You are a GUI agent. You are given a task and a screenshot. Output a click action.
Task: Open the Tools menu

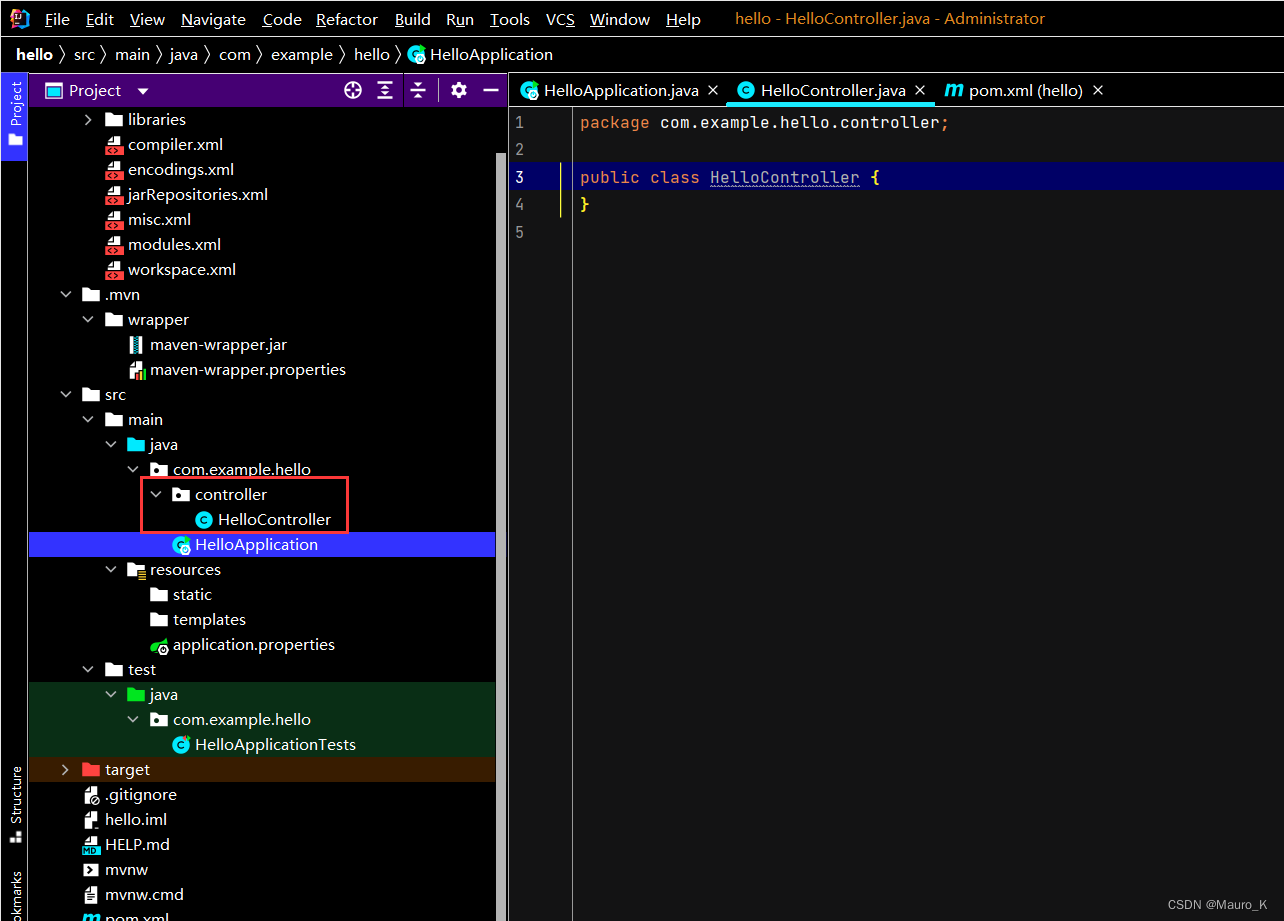click(510, 19)
